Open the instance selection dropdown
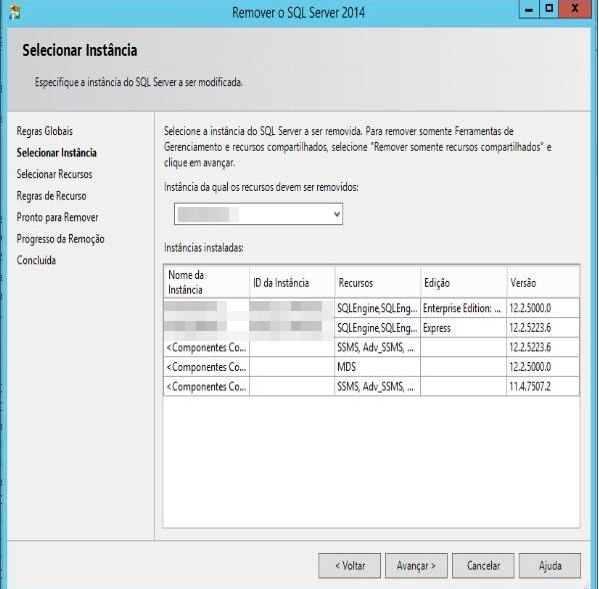The image size is (599, 589). click(x=258, y=214)
